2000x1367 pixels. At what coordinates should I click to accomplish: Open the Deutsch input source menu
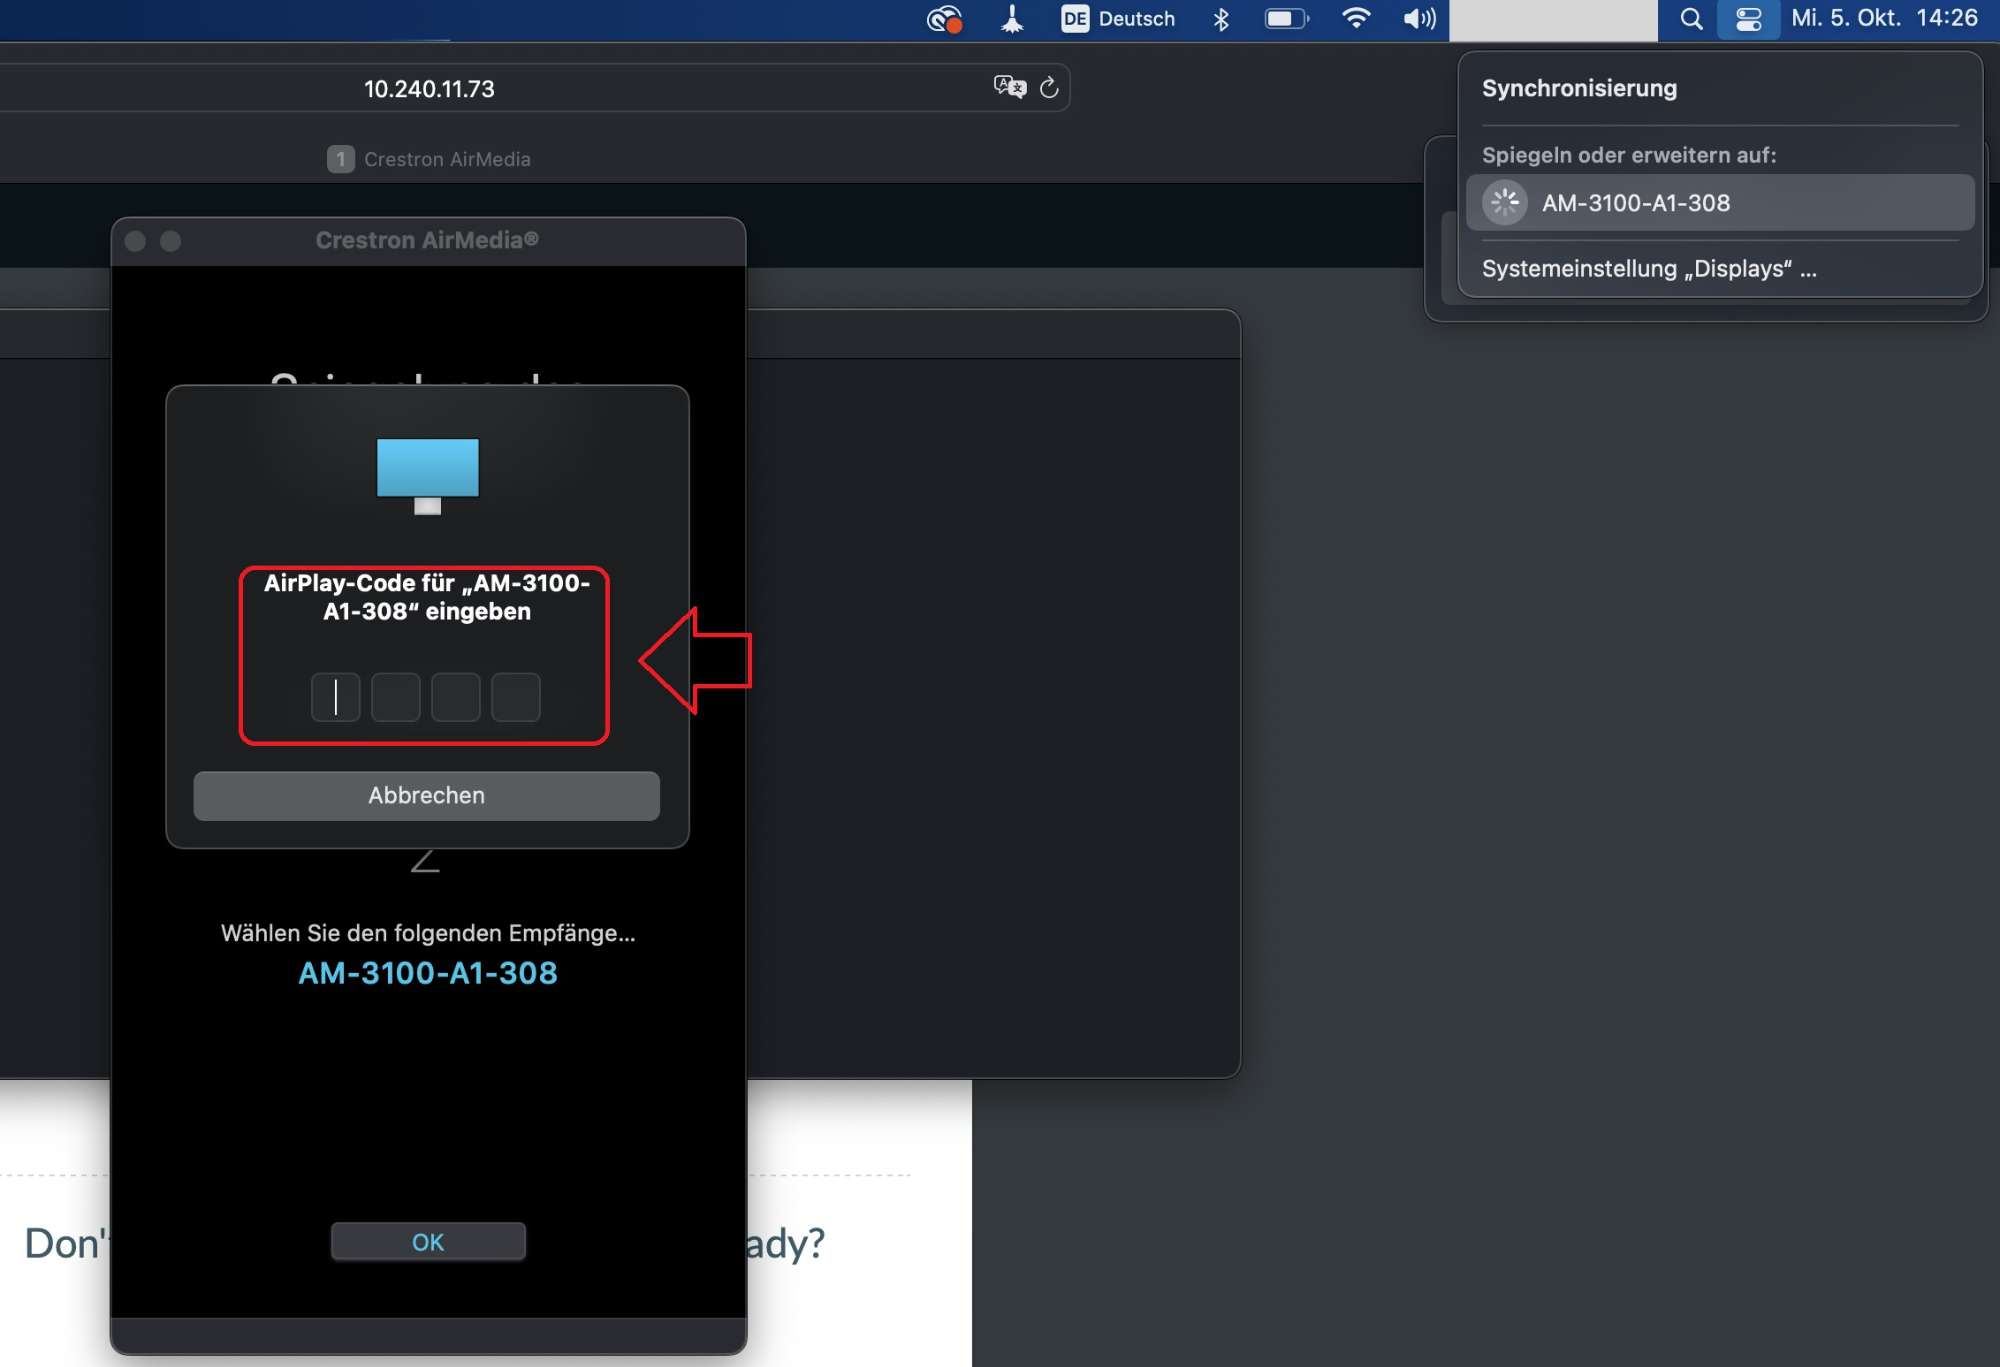pyautogui.click(x=1118, y=19)
